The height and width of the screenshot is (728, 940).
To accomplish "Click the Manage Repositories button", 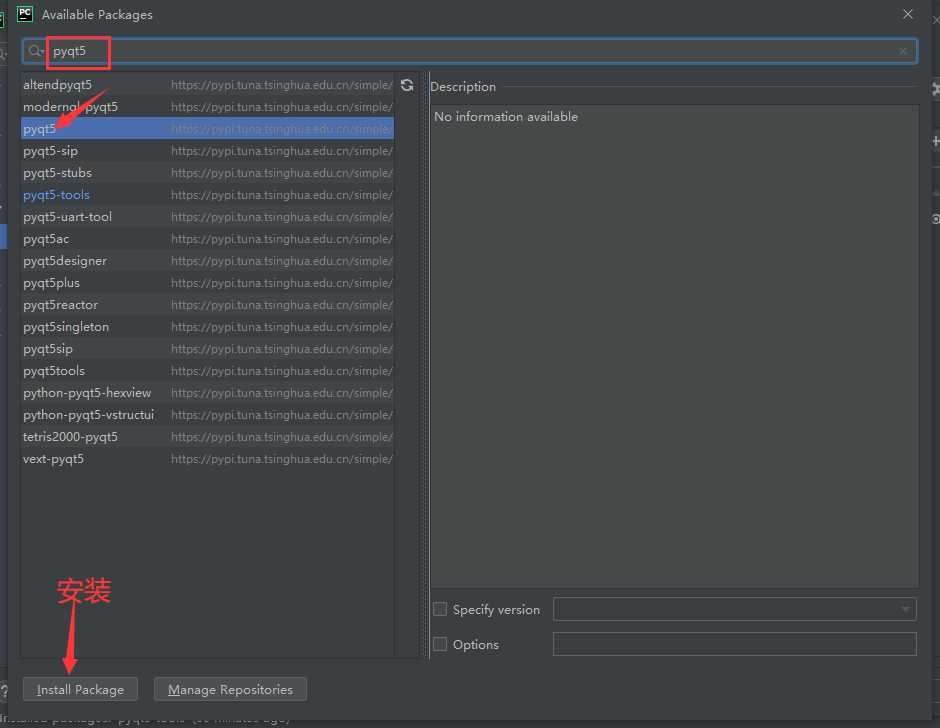I will [230, 689].
